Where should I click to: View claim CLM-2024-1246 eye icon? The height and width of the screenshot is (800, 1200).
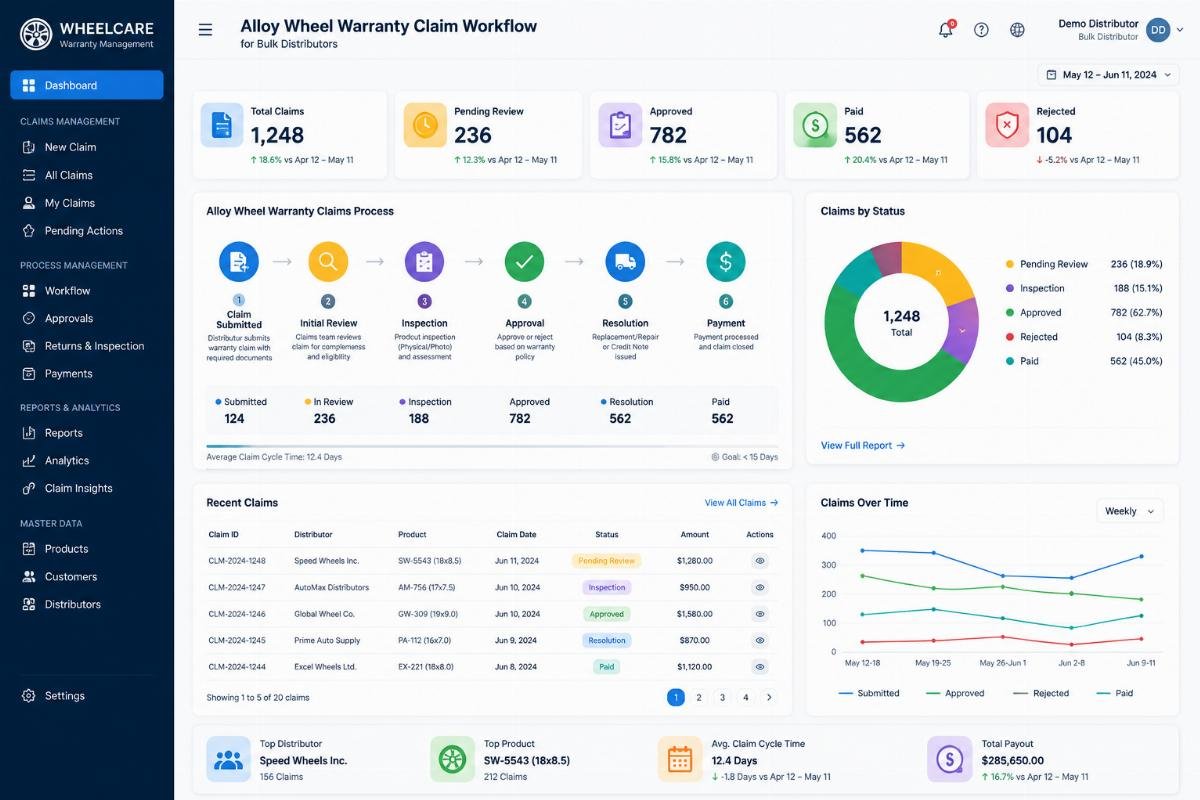(760, 614)
